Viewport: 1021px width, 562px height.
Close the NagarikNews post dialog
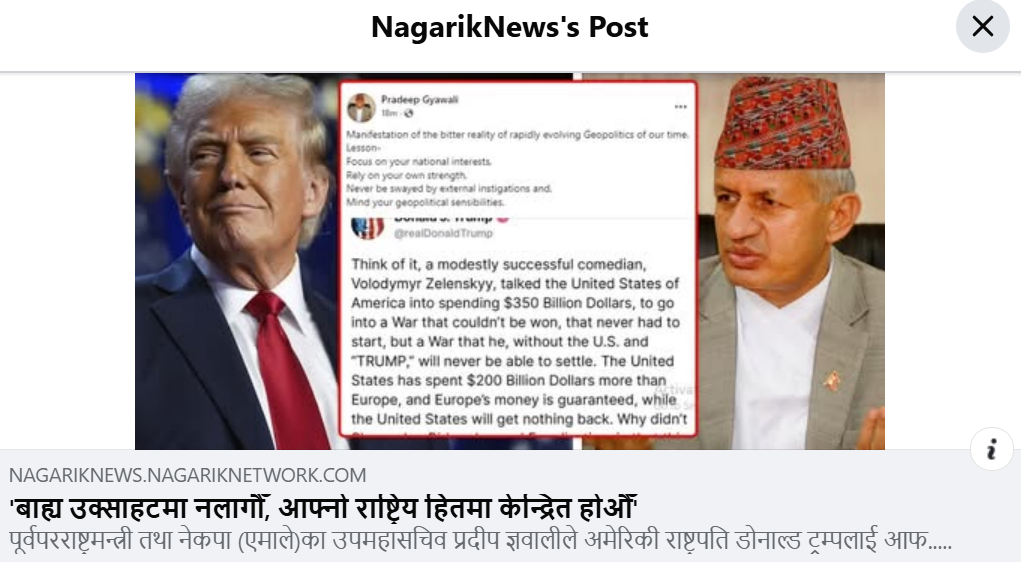983,27
